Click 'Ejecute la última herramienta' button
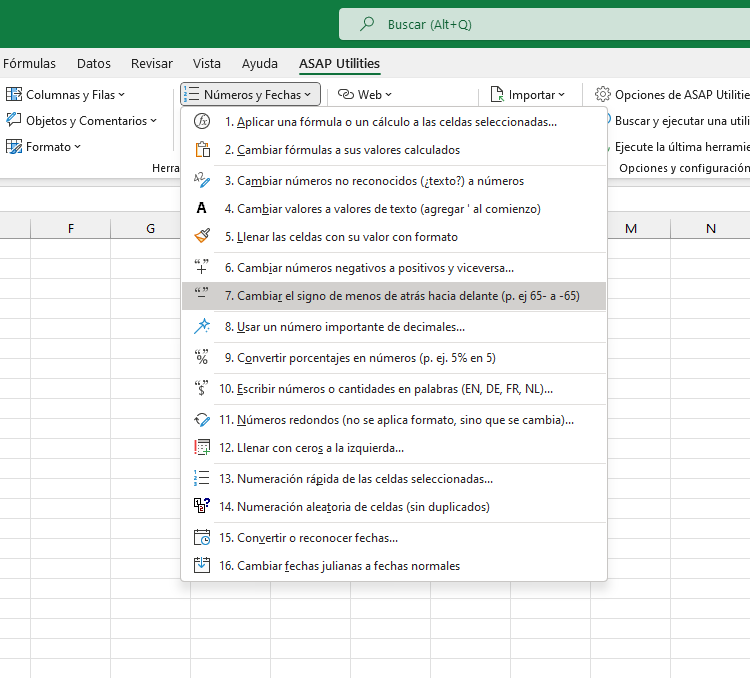The height and width of the screenshot is (678, 750). (677, 146)
